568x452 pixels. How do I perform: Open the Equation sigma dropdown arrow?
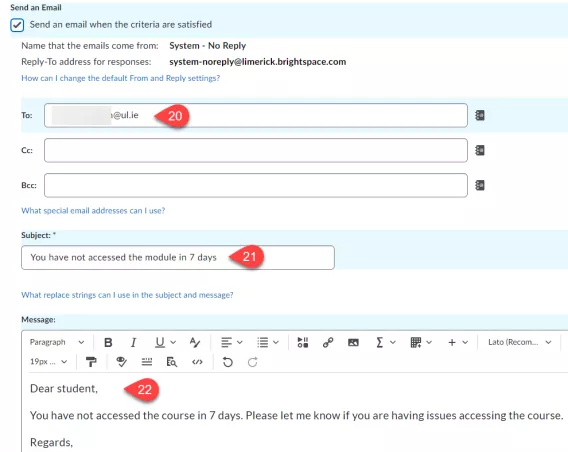tap(393, 342)
